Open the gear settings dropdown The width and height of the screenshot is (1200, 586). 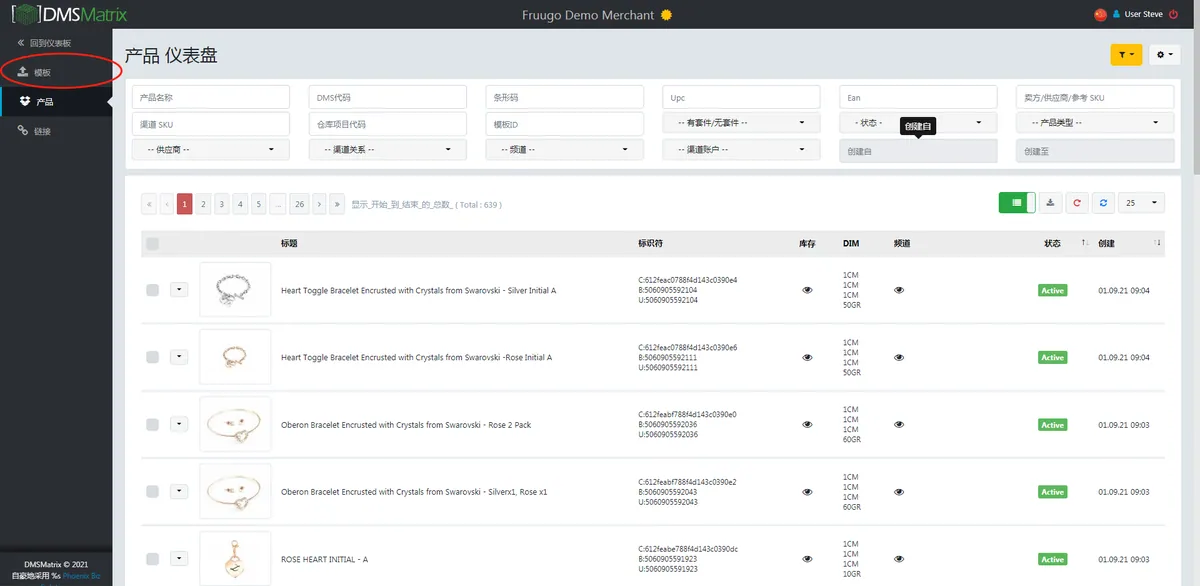tap(1164, 55)
